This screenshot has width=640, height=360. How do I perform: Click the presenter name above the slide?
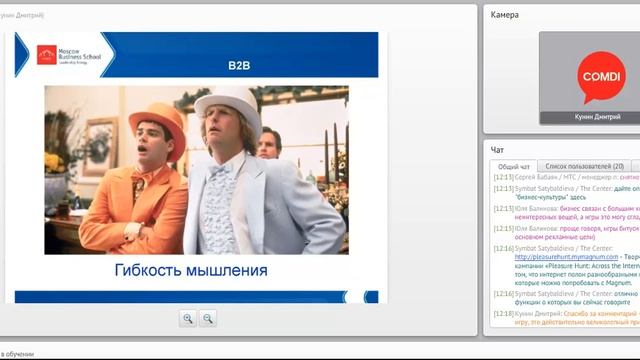22,15
